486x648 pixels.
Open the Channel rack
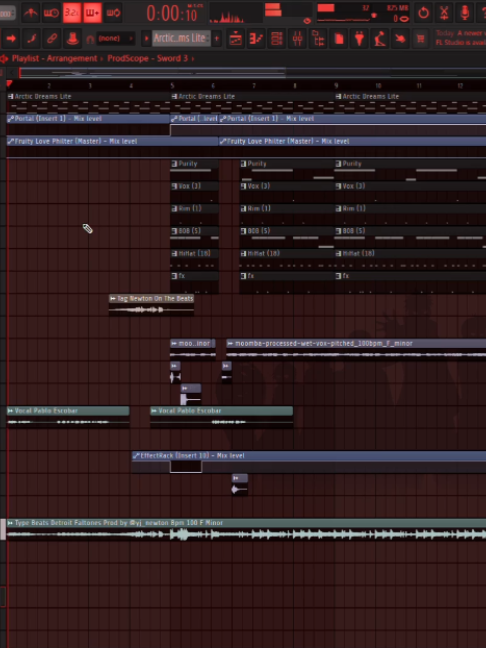coord(277,39)
